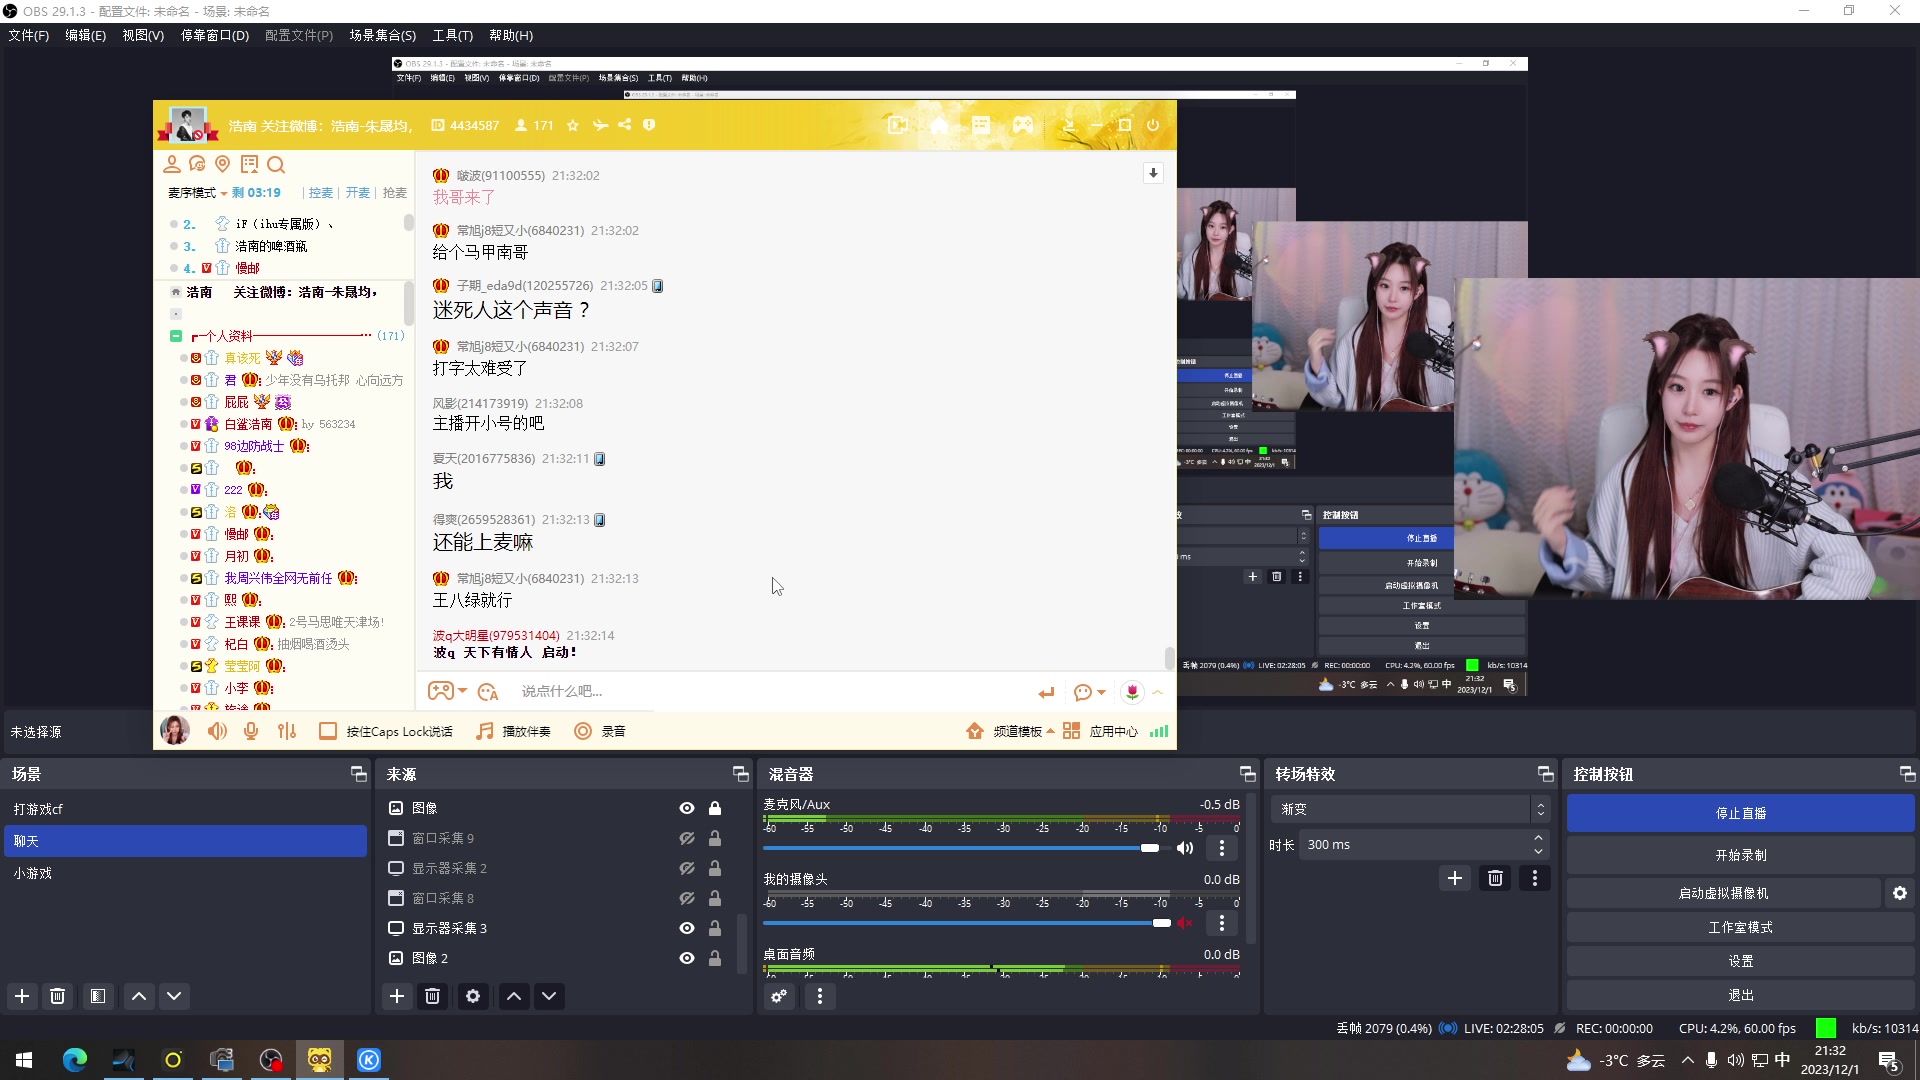Open 文件(F) menu

[29, 35]
